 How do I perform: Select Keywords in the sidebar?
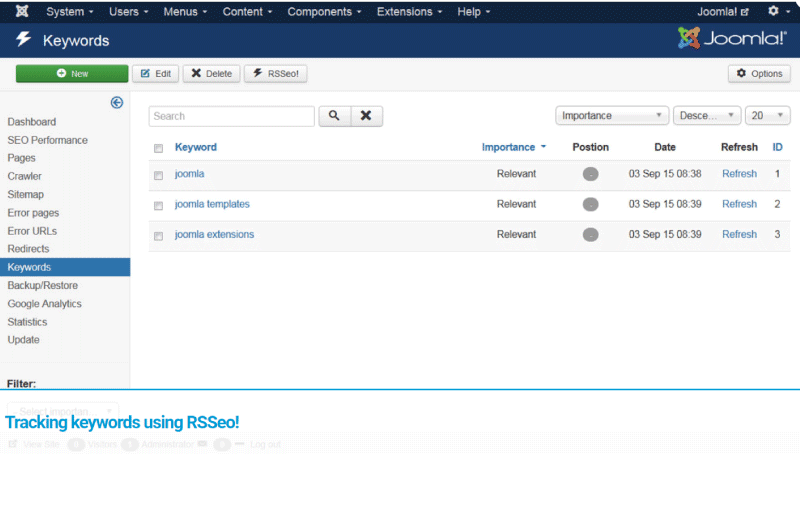[x=65, y=267]
